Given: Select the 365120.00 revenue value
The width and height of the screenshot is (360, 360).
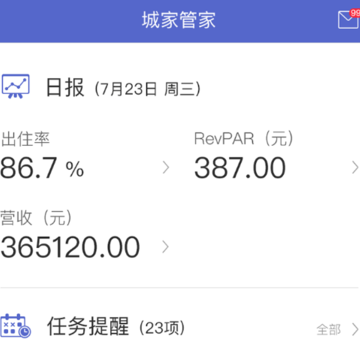Looking at the screenshot, I should [x=70, y=247].
